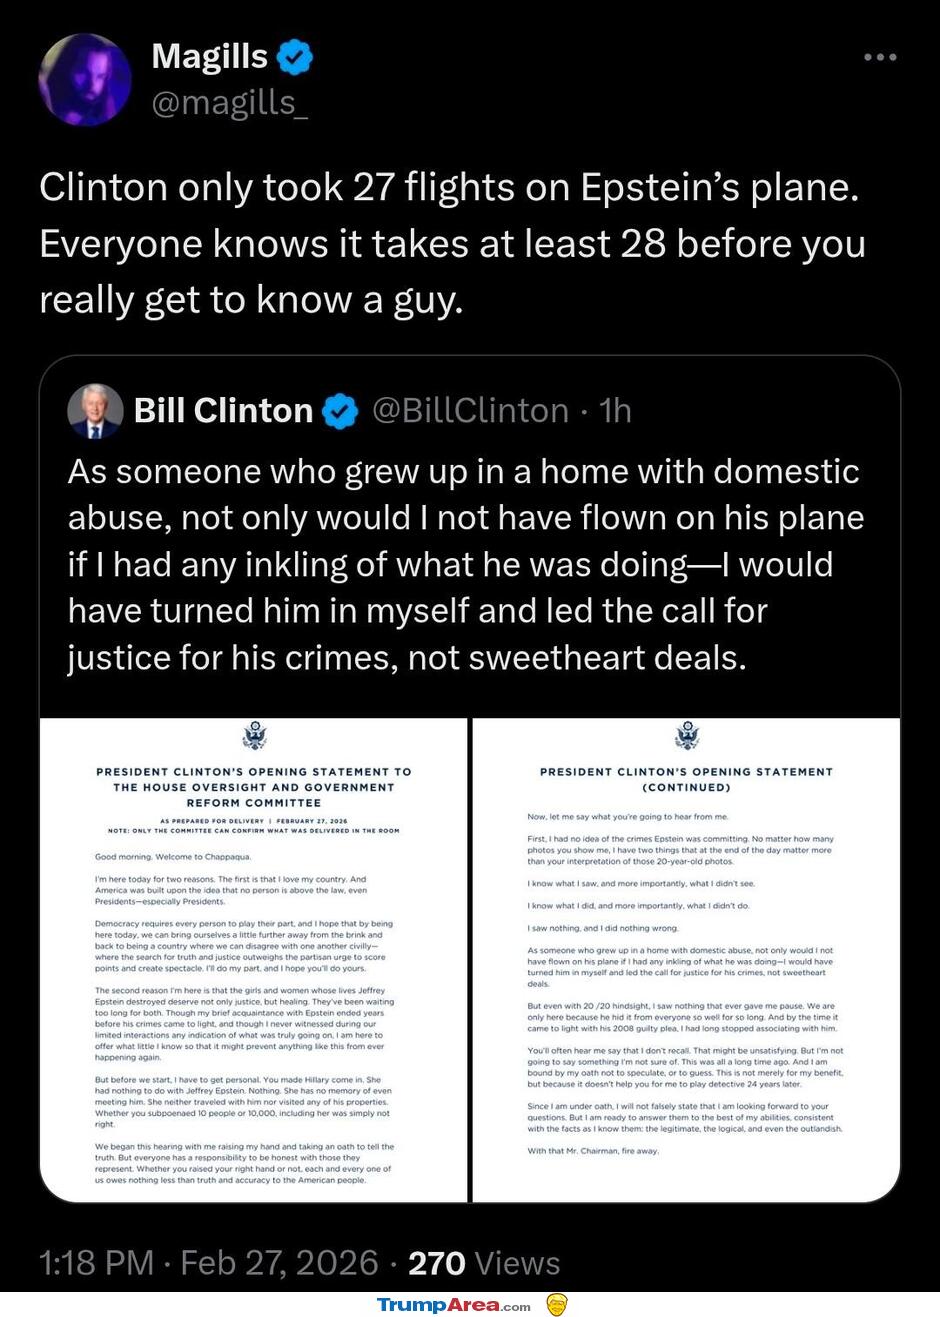The image size is (940, 1317).
Task: Click the seal icon atop the continued document
Action: pos(687,737)
